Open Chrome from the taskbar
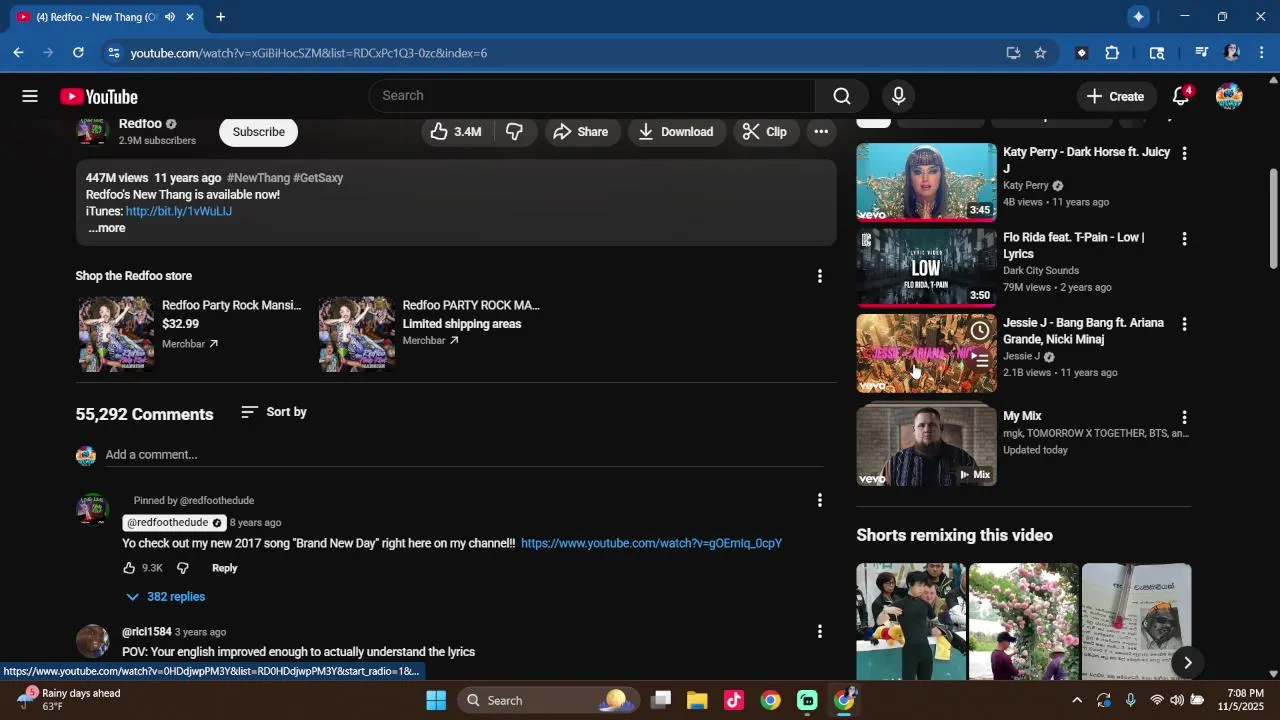The image size is (1280, 720). (770, 700)
